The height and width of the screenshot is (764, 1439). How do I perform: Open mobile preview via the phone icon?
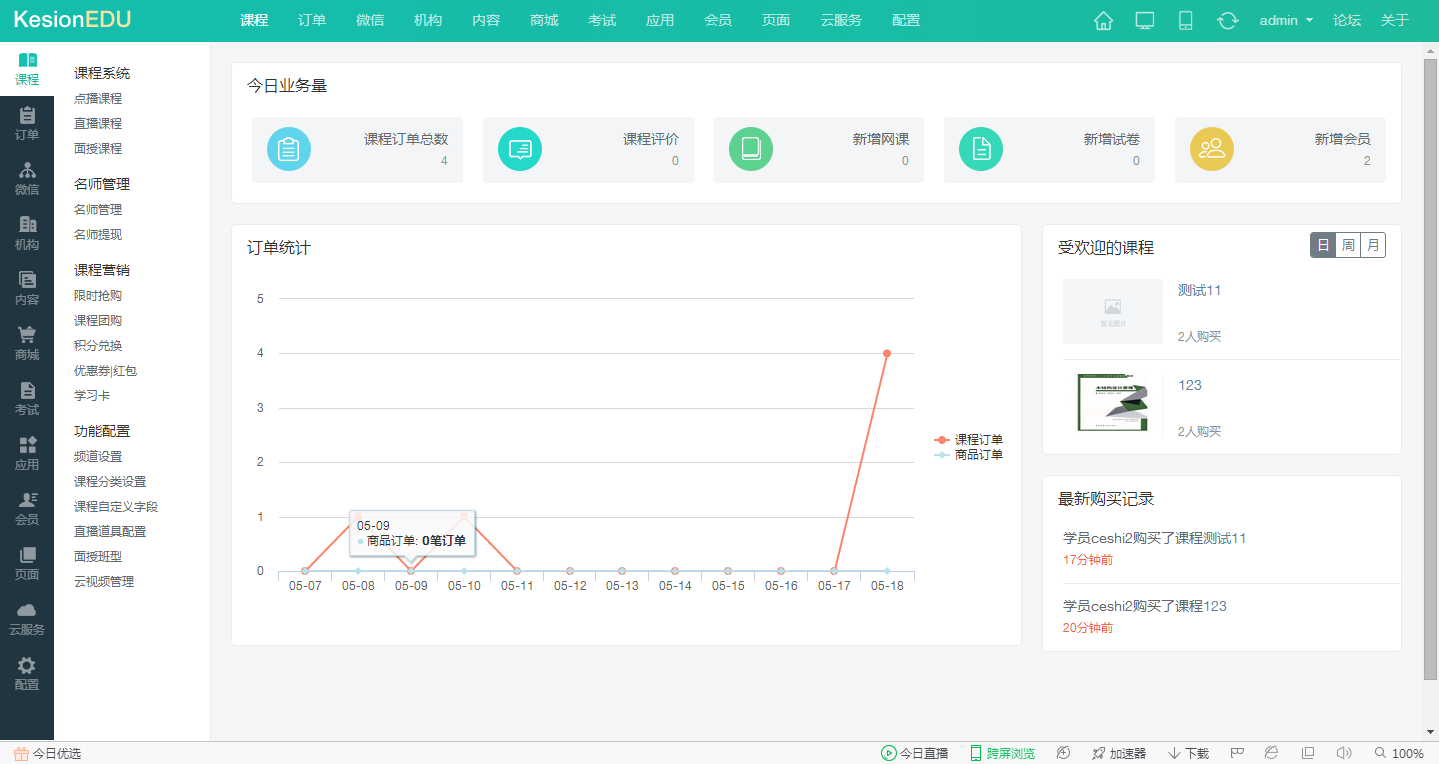[x=1185, y=19]
